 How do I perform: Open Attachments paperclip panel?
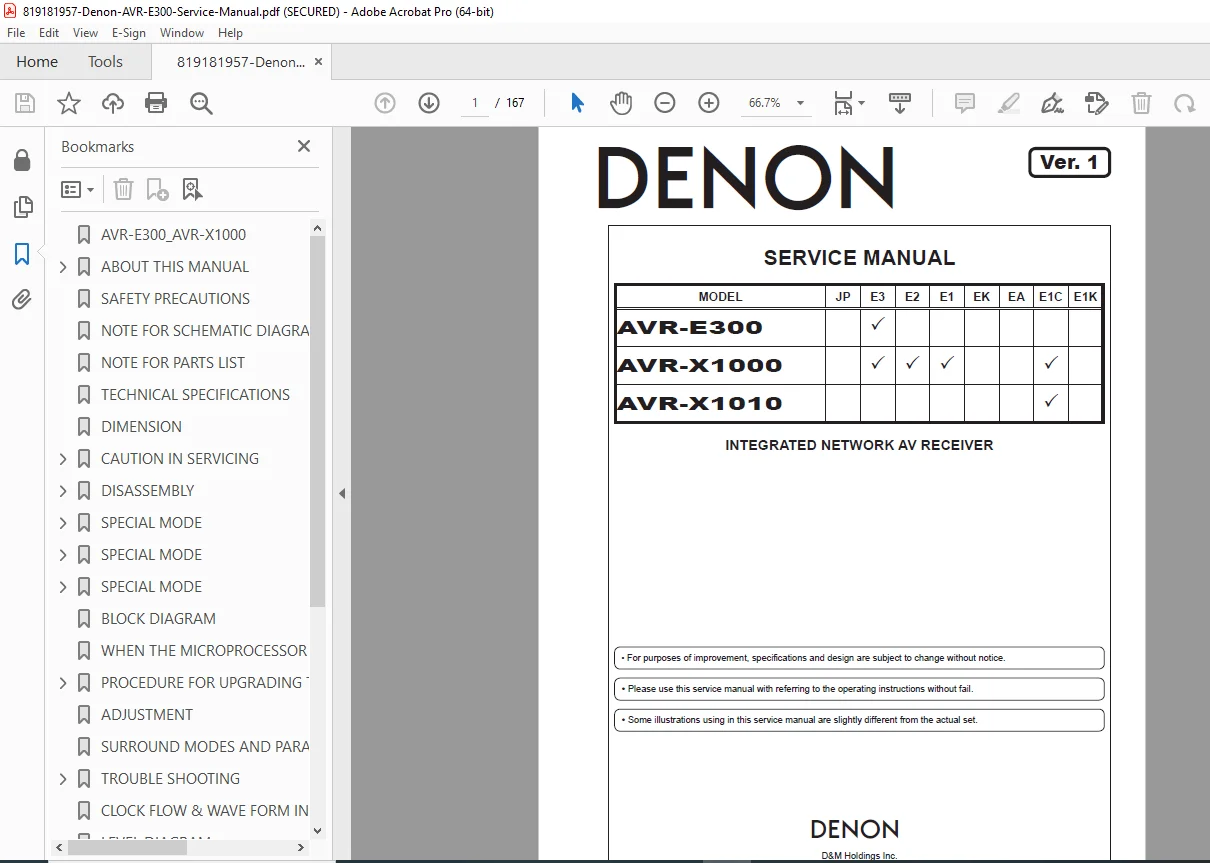[21, 299]
